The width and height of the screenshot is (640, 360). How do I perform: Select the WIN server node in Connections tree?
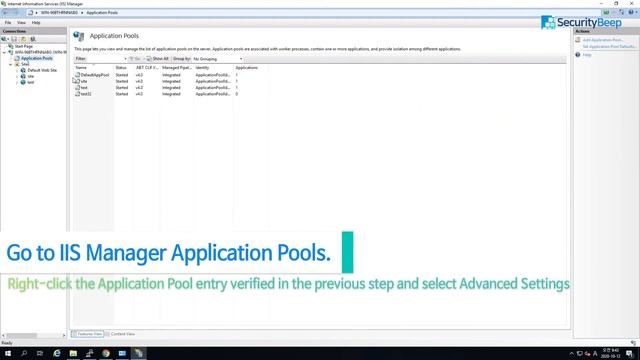(x=40, y=52)
